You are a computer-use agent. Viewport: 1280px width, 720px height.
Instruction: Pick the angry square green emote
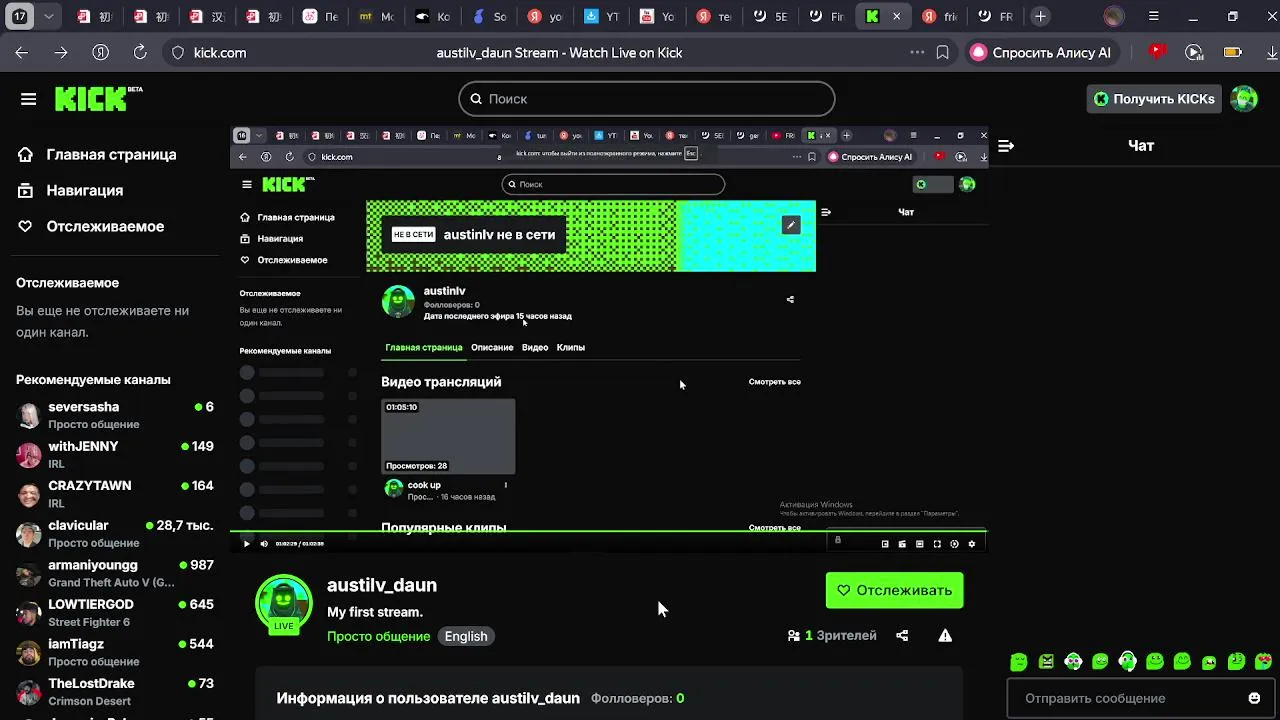(x=1046, y=662)
